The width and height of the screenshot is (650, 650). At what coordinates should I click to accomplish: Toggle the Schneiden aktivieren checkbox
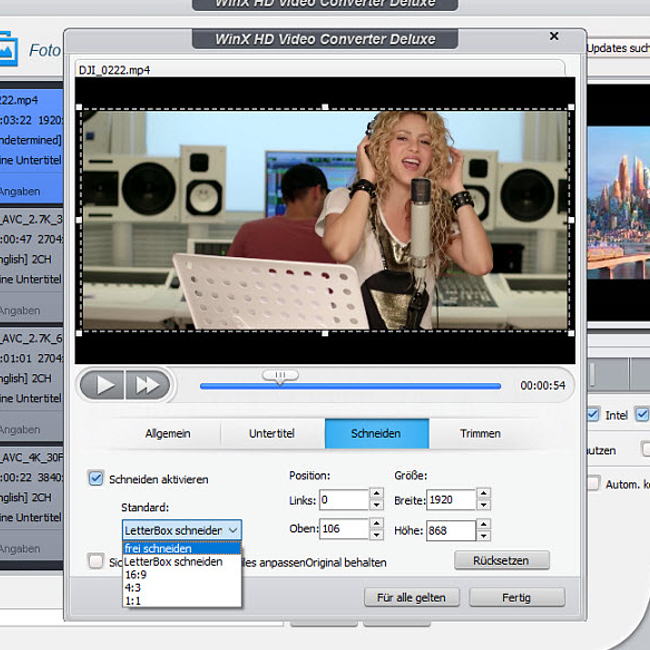[96, 479]
